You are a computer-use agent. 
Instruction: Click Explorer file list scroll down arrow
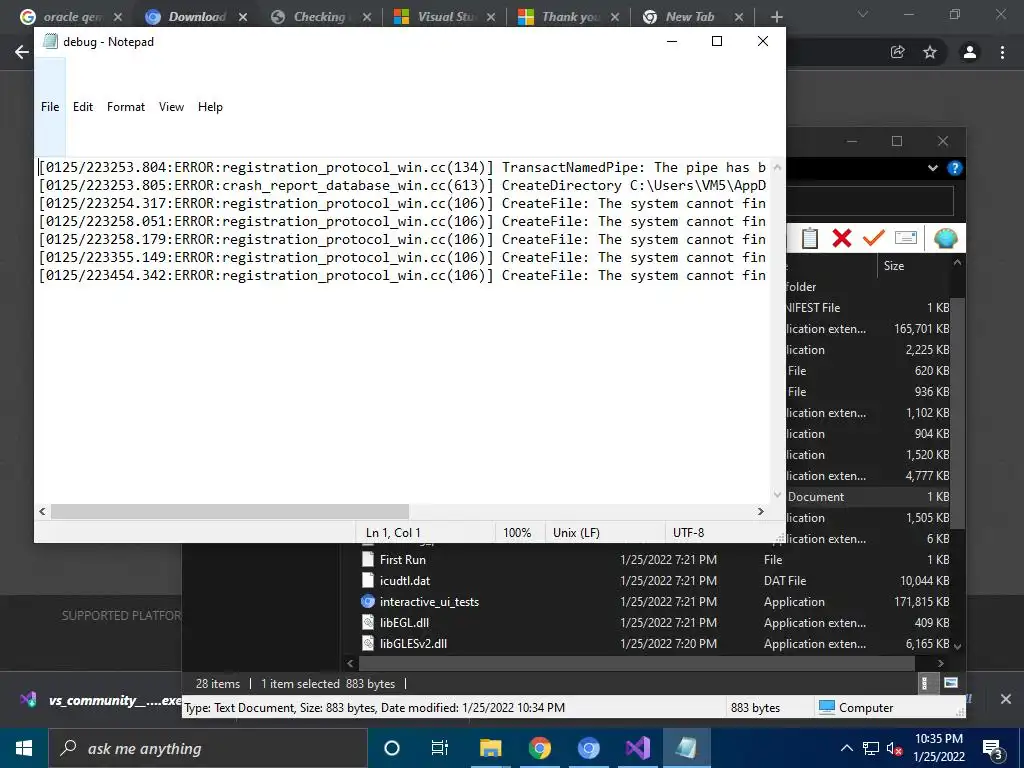957,647
